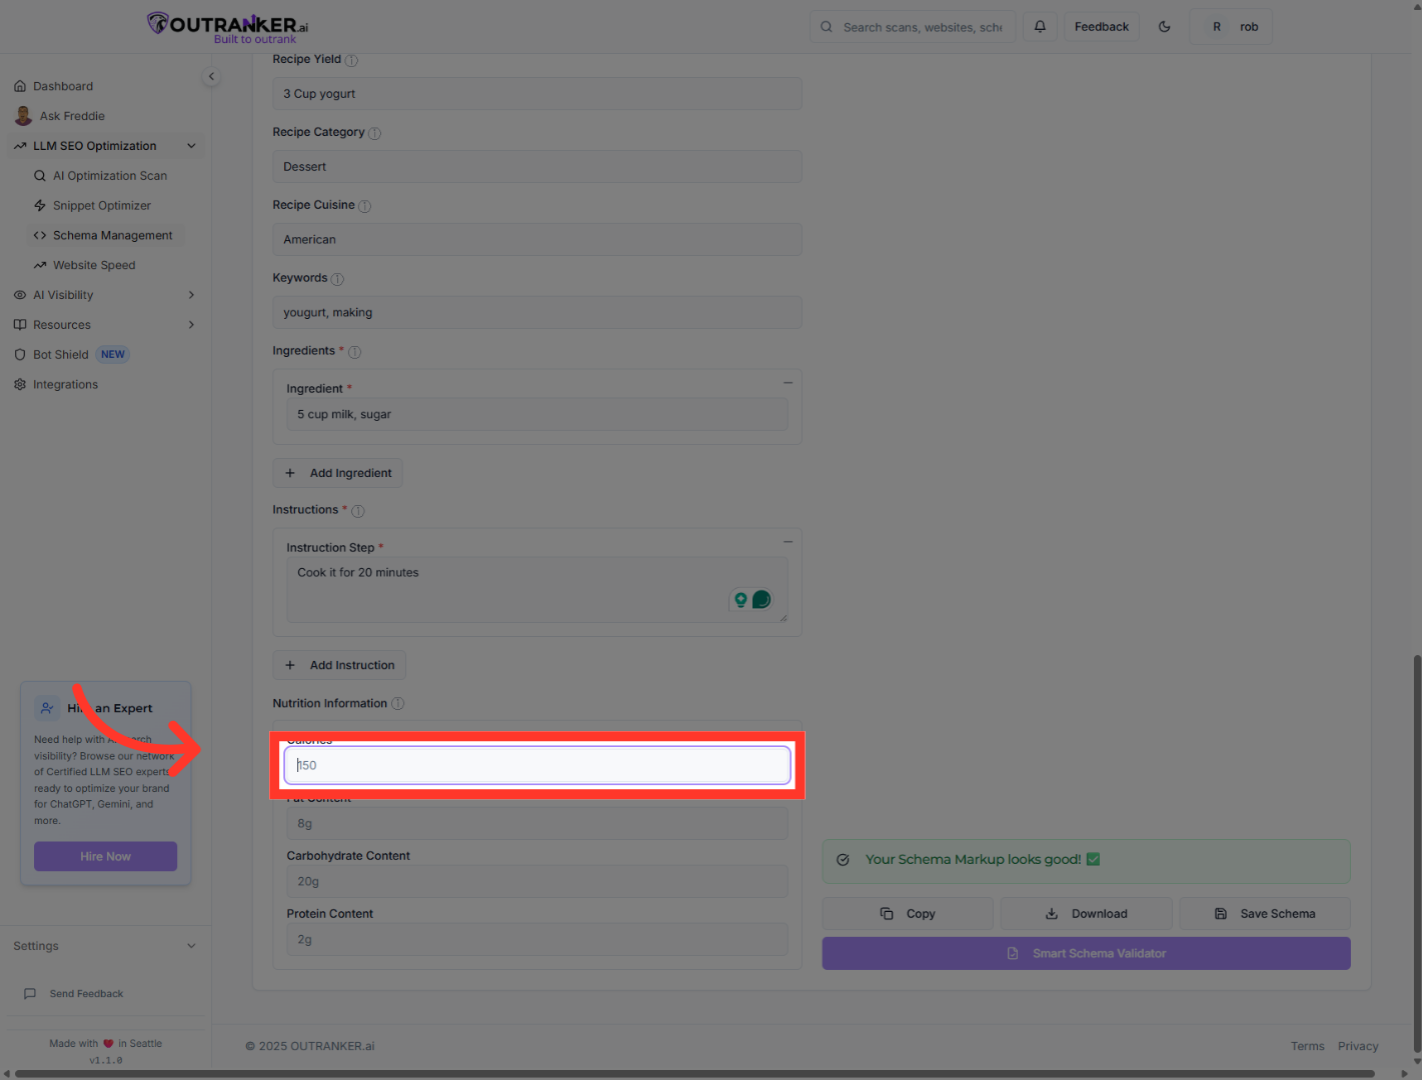Show the Recipe Cuisine info icon
This screenshot has width=1422, height=1080.
[x=364, y=206]
